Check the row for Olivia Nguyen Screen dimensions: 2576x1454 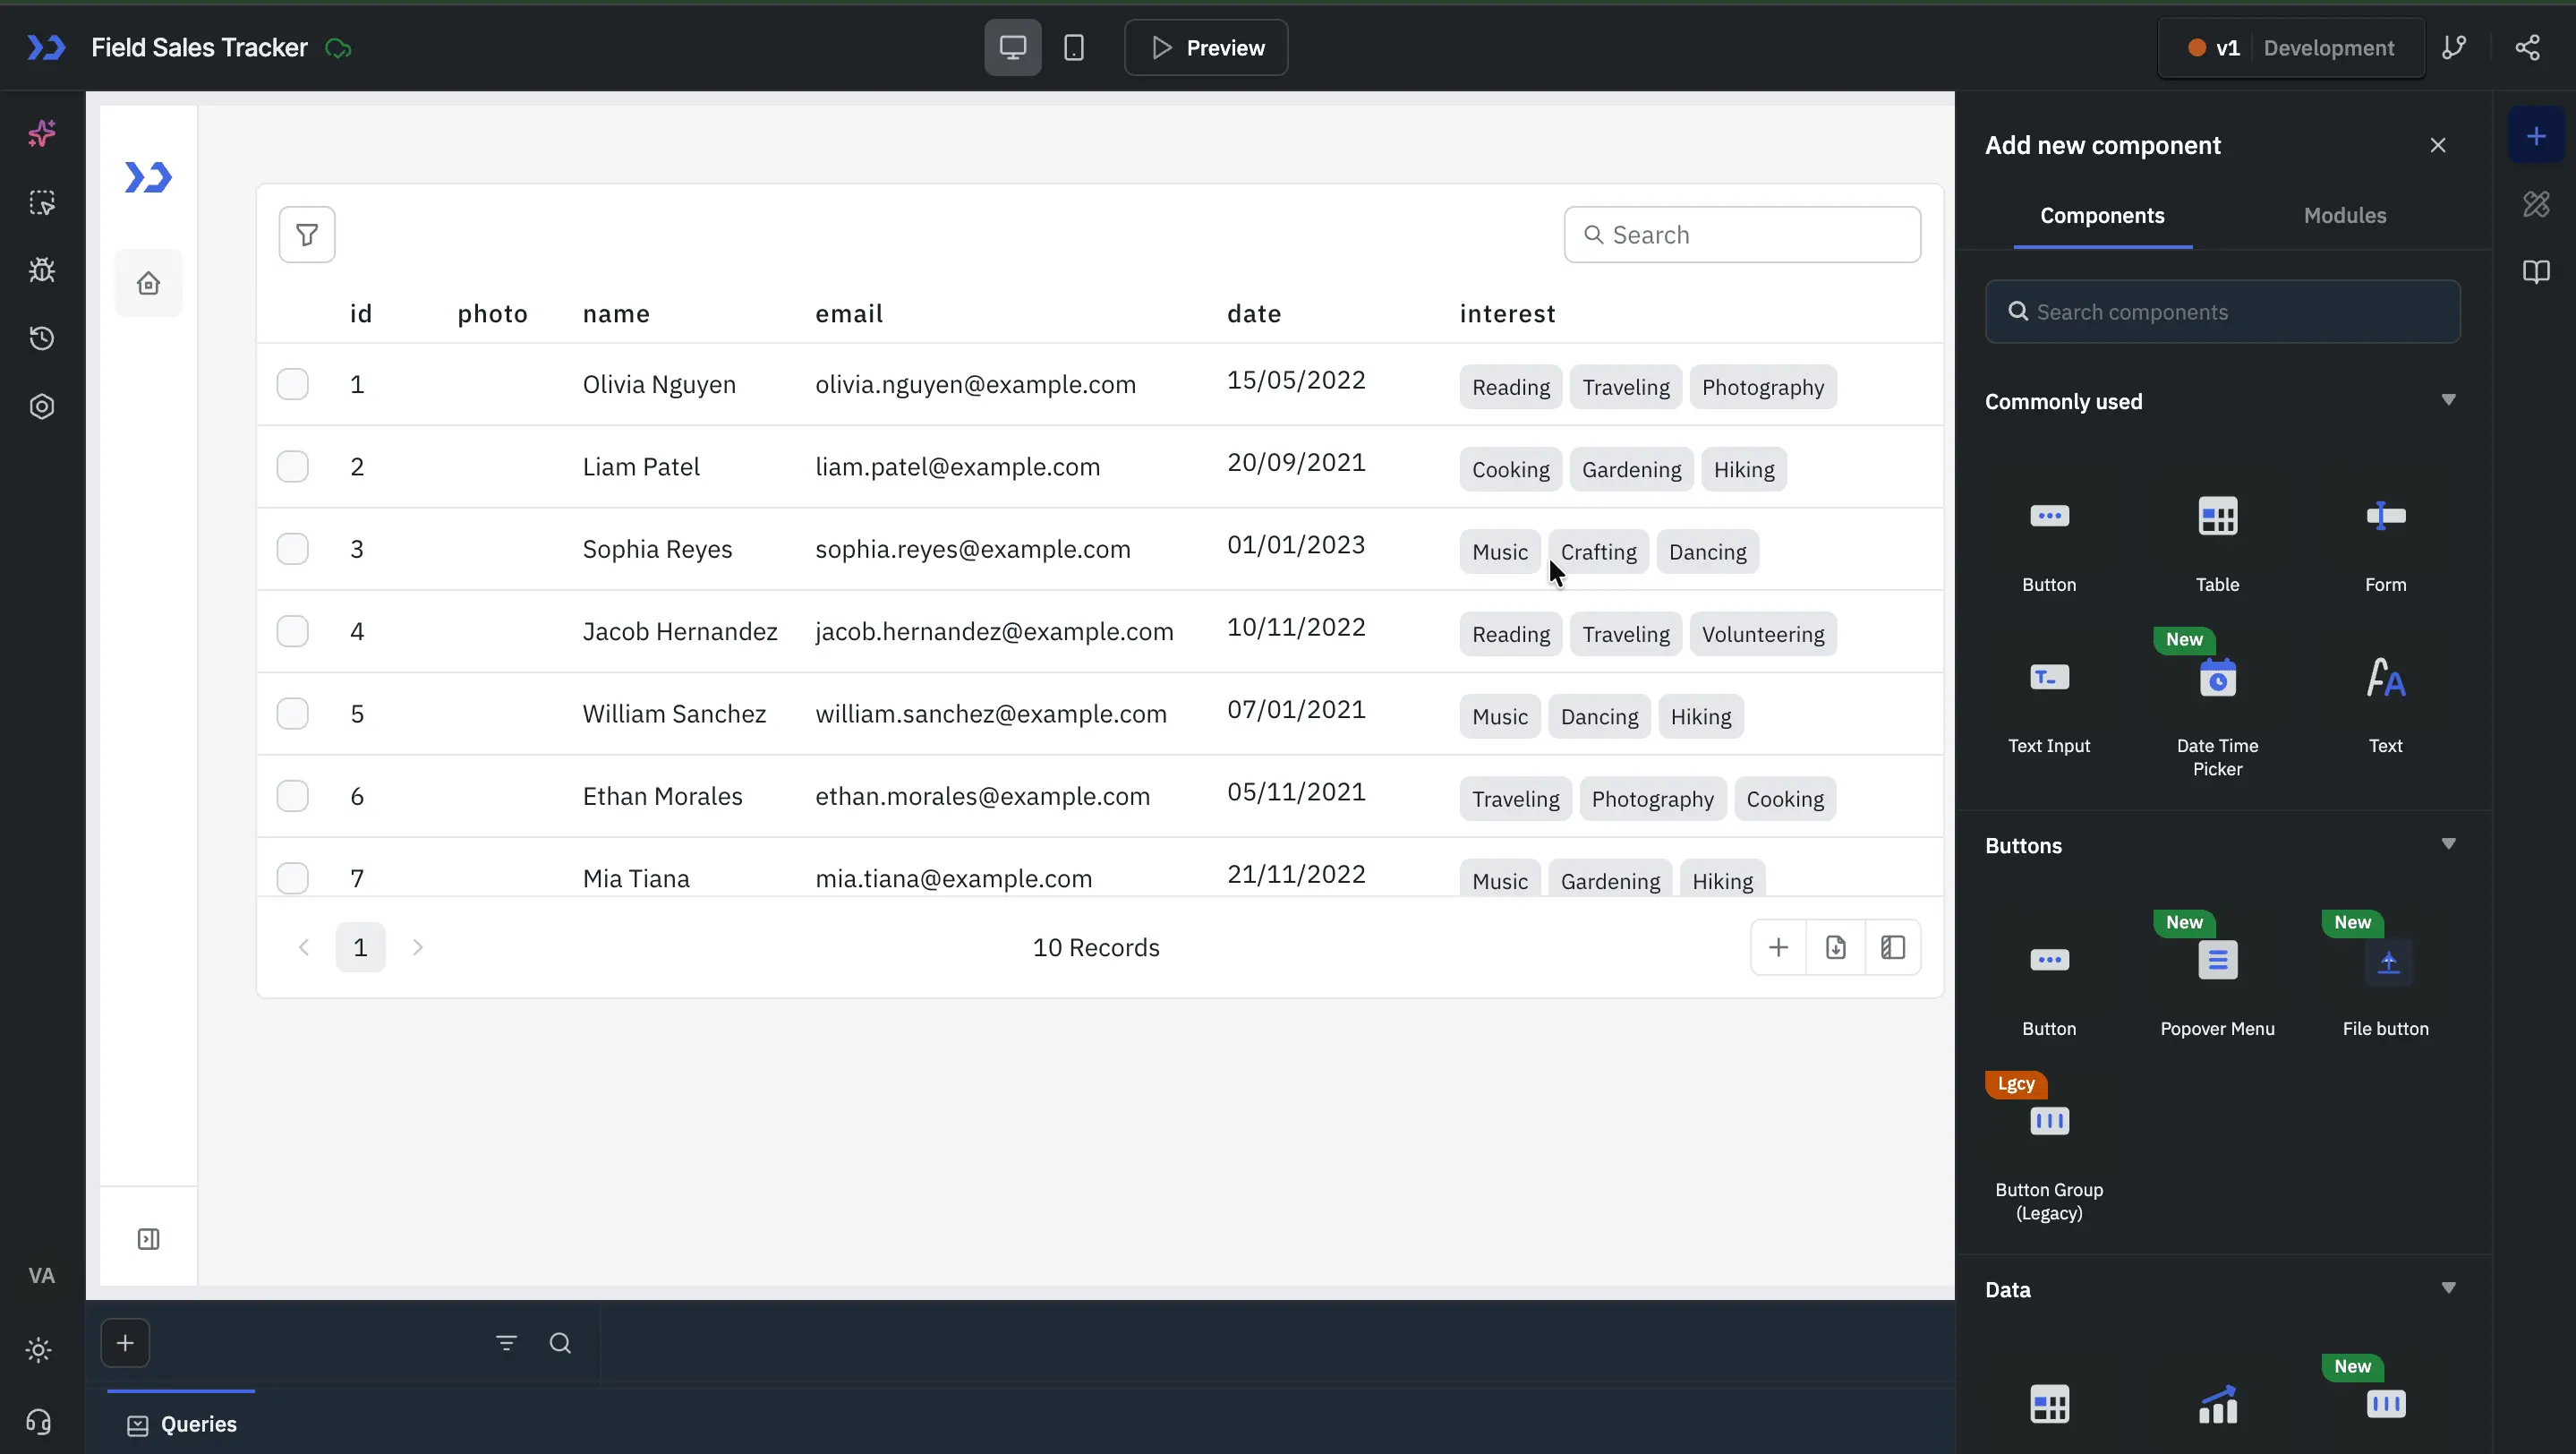click(292, 384)
